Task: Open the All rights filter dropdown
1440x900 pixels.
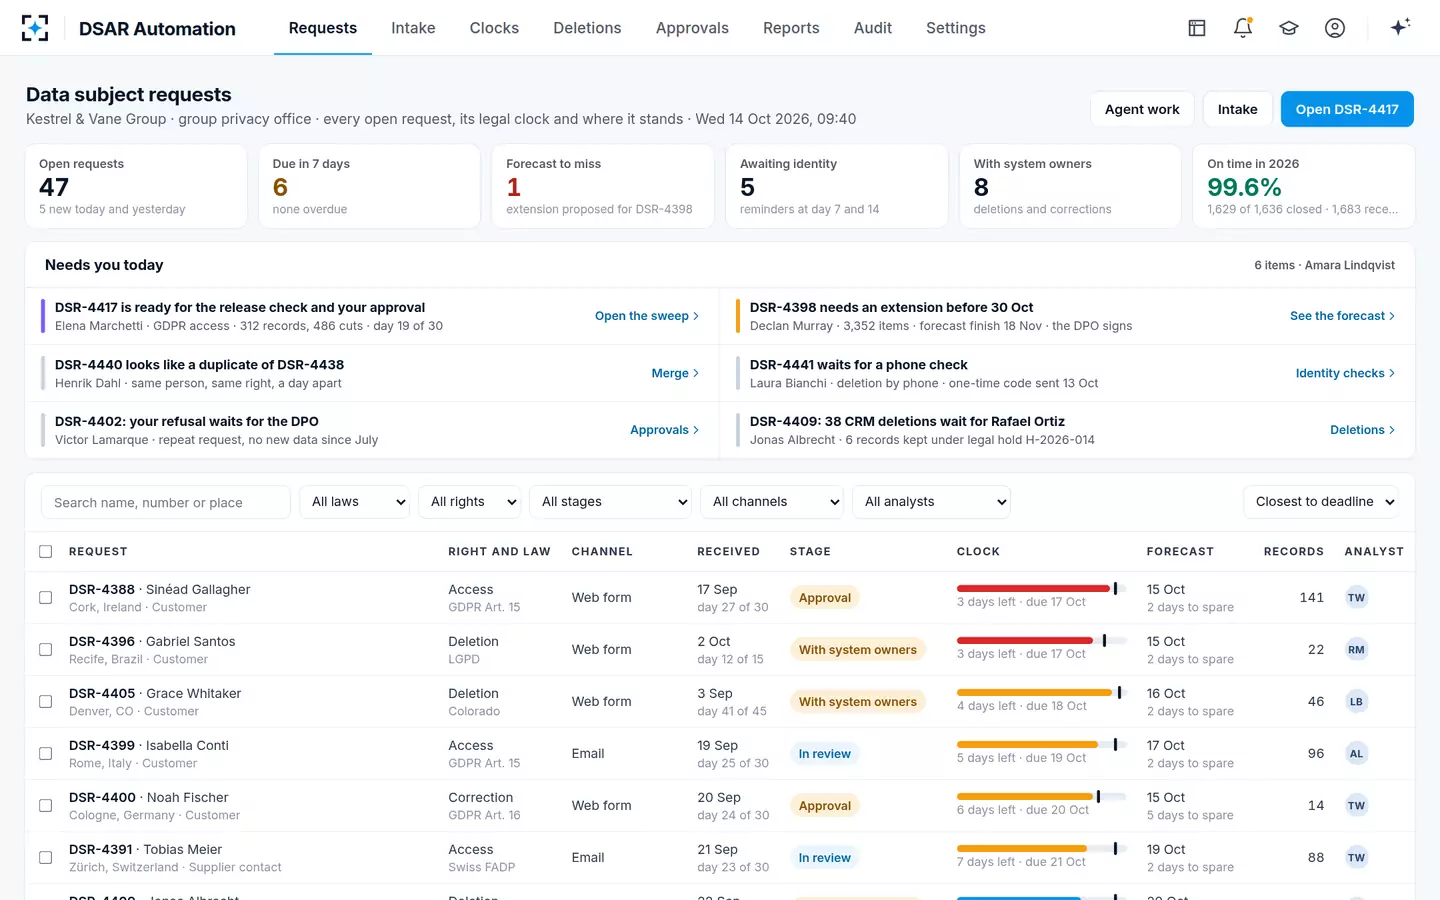Action: coord(470,502)
